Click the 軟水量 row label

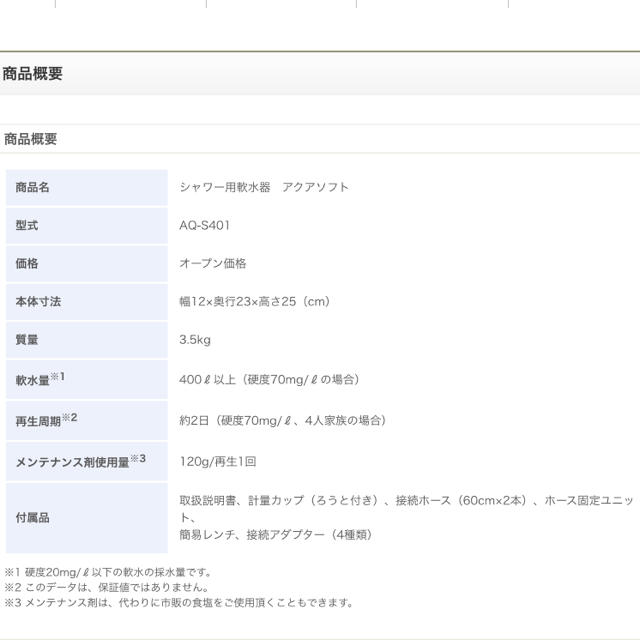coord(40,379)
